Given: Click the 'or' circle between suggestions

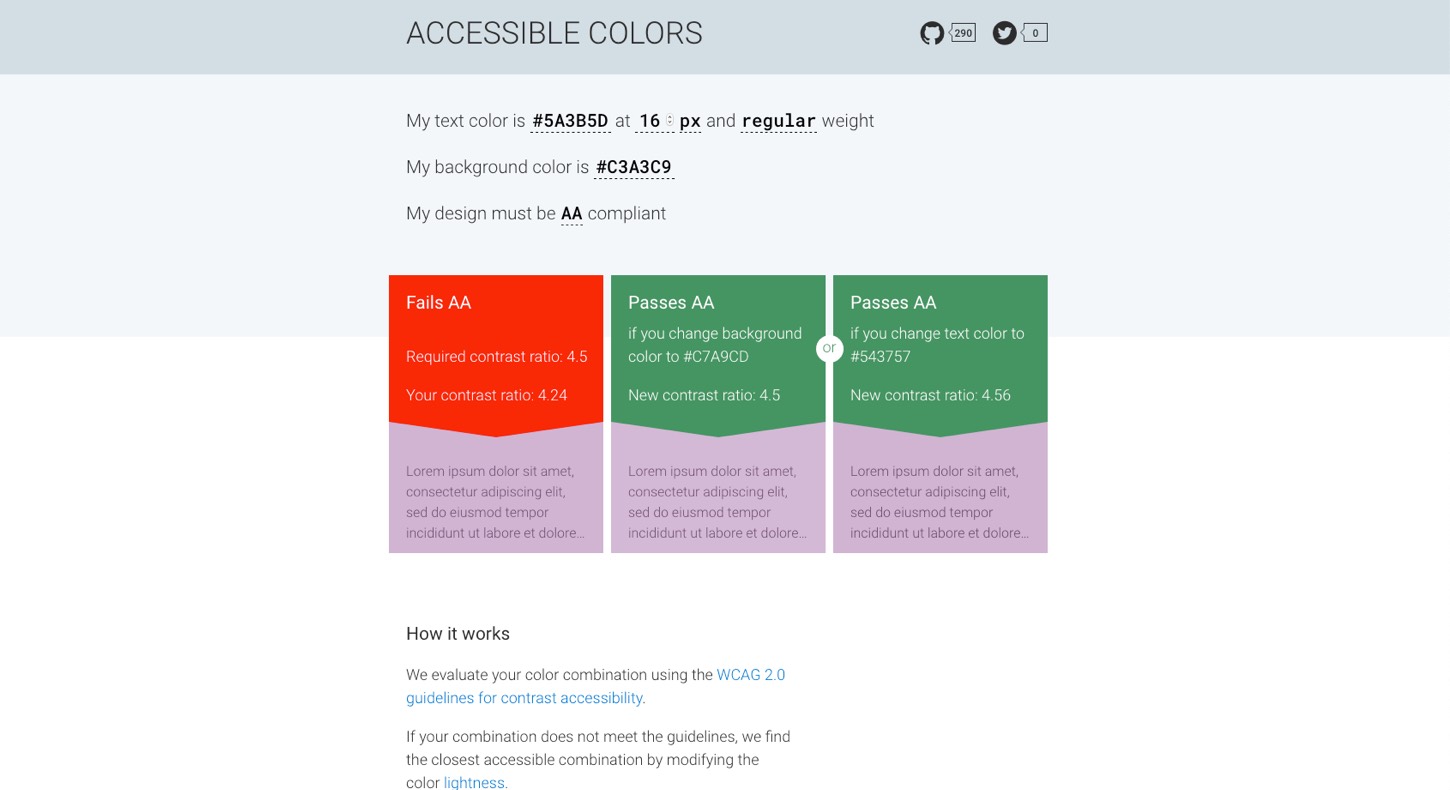Looking at the screenshot, I should click(x=829, y=348).
